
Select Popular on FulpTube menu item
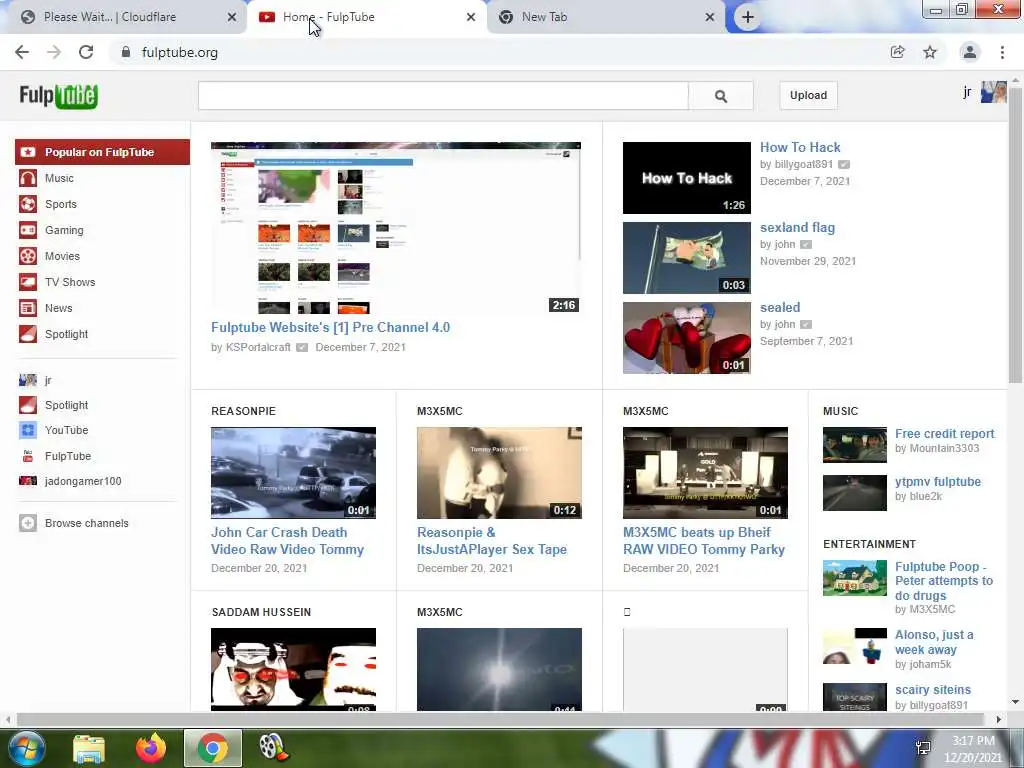tap(103, 152)
